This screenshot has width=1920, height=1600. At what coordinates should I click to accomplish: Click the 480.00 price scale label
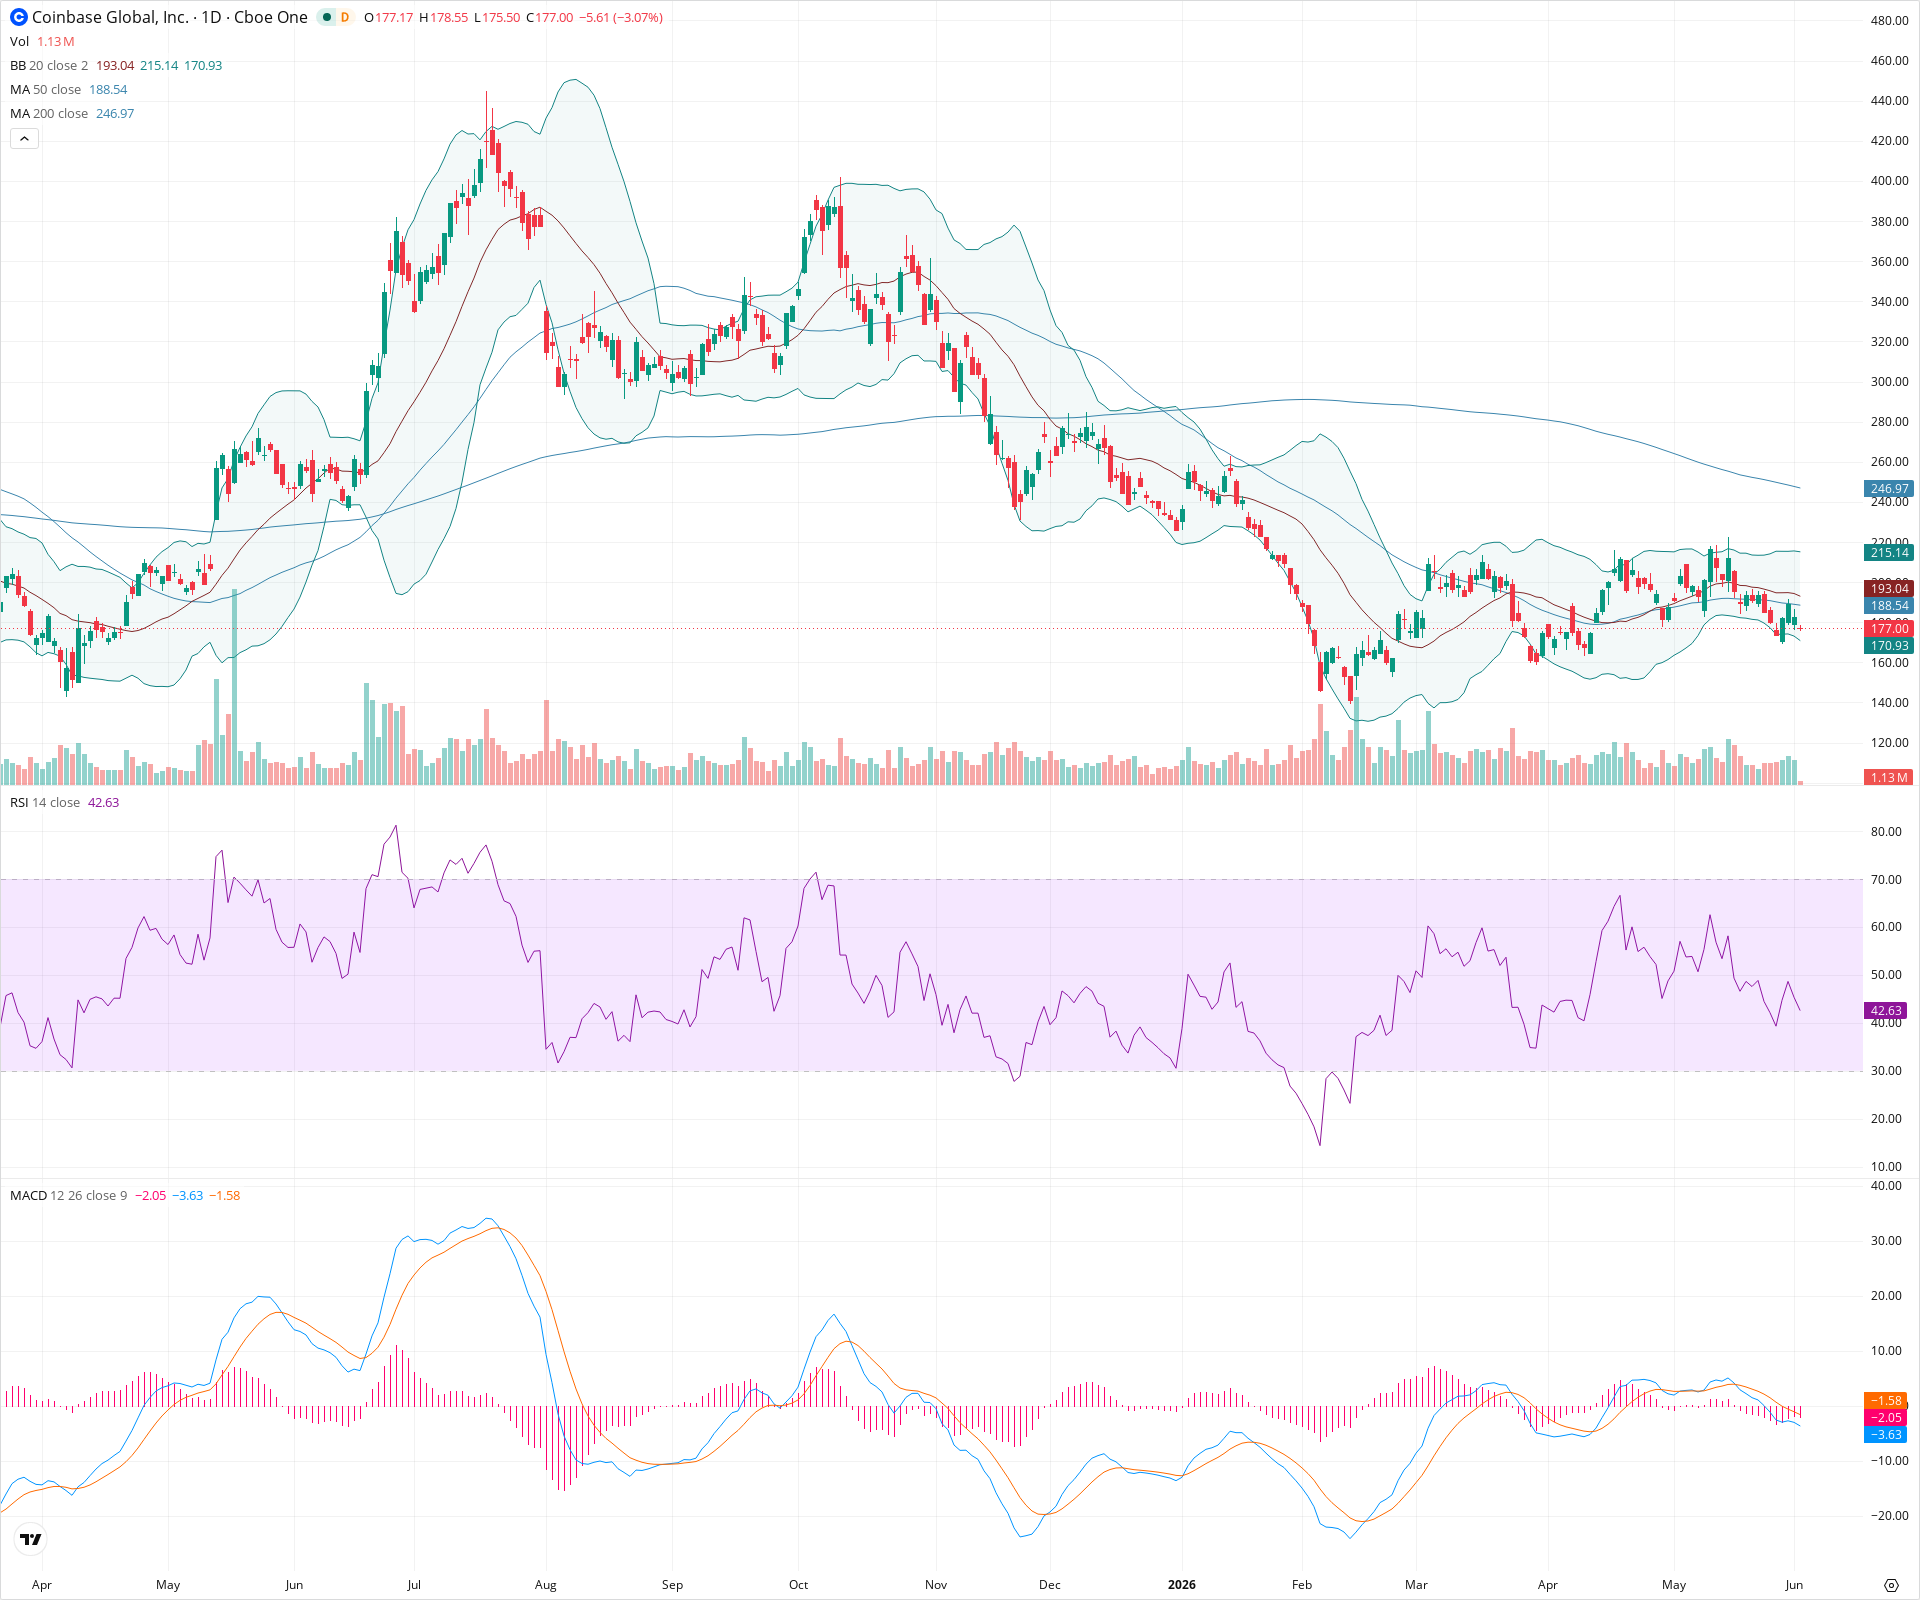point(1890,20)
